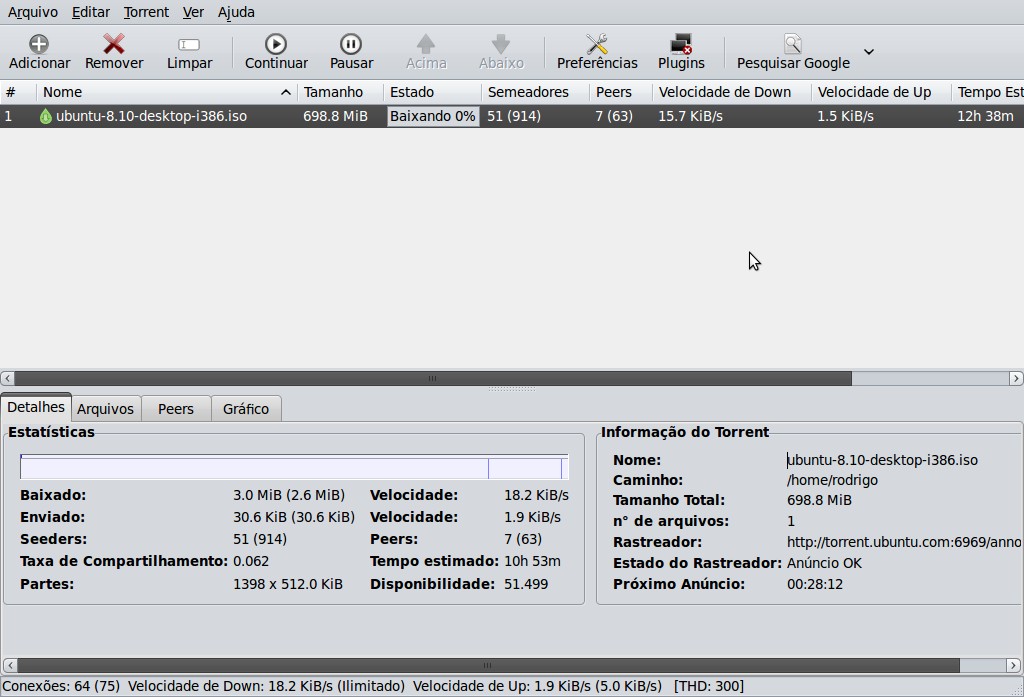
Task: Click torrent list scrollbar left arrow
Action: tap(7, 378)
